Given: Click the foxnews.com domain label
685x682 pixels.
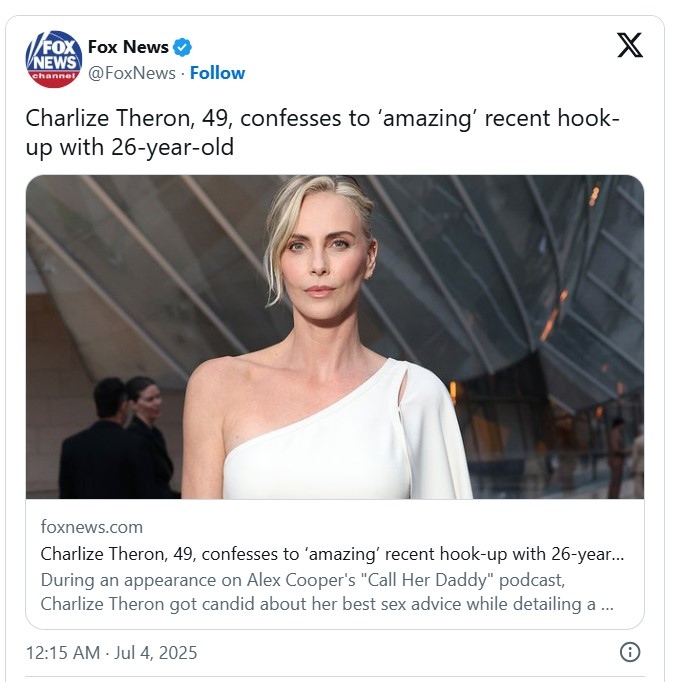Looking at the screenshot, I should click(x=92, y=527).
